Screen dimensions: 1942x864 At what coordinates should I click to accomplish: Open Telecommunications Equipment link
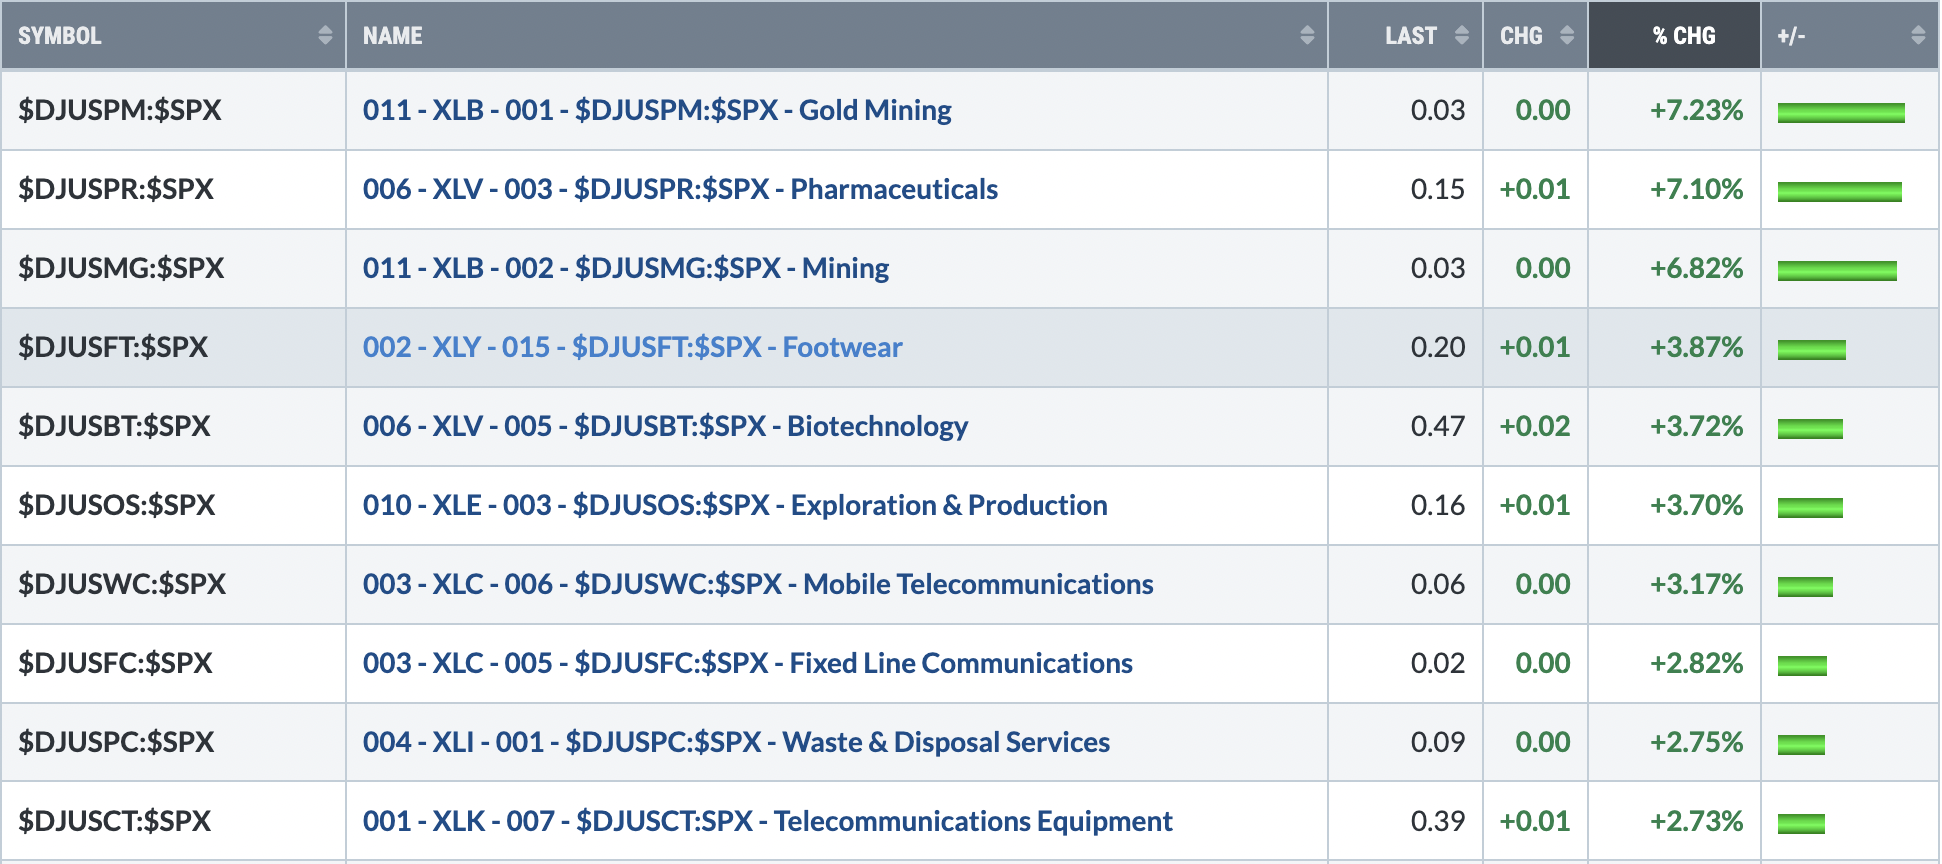pyautogui.click(x=767, y=821)
